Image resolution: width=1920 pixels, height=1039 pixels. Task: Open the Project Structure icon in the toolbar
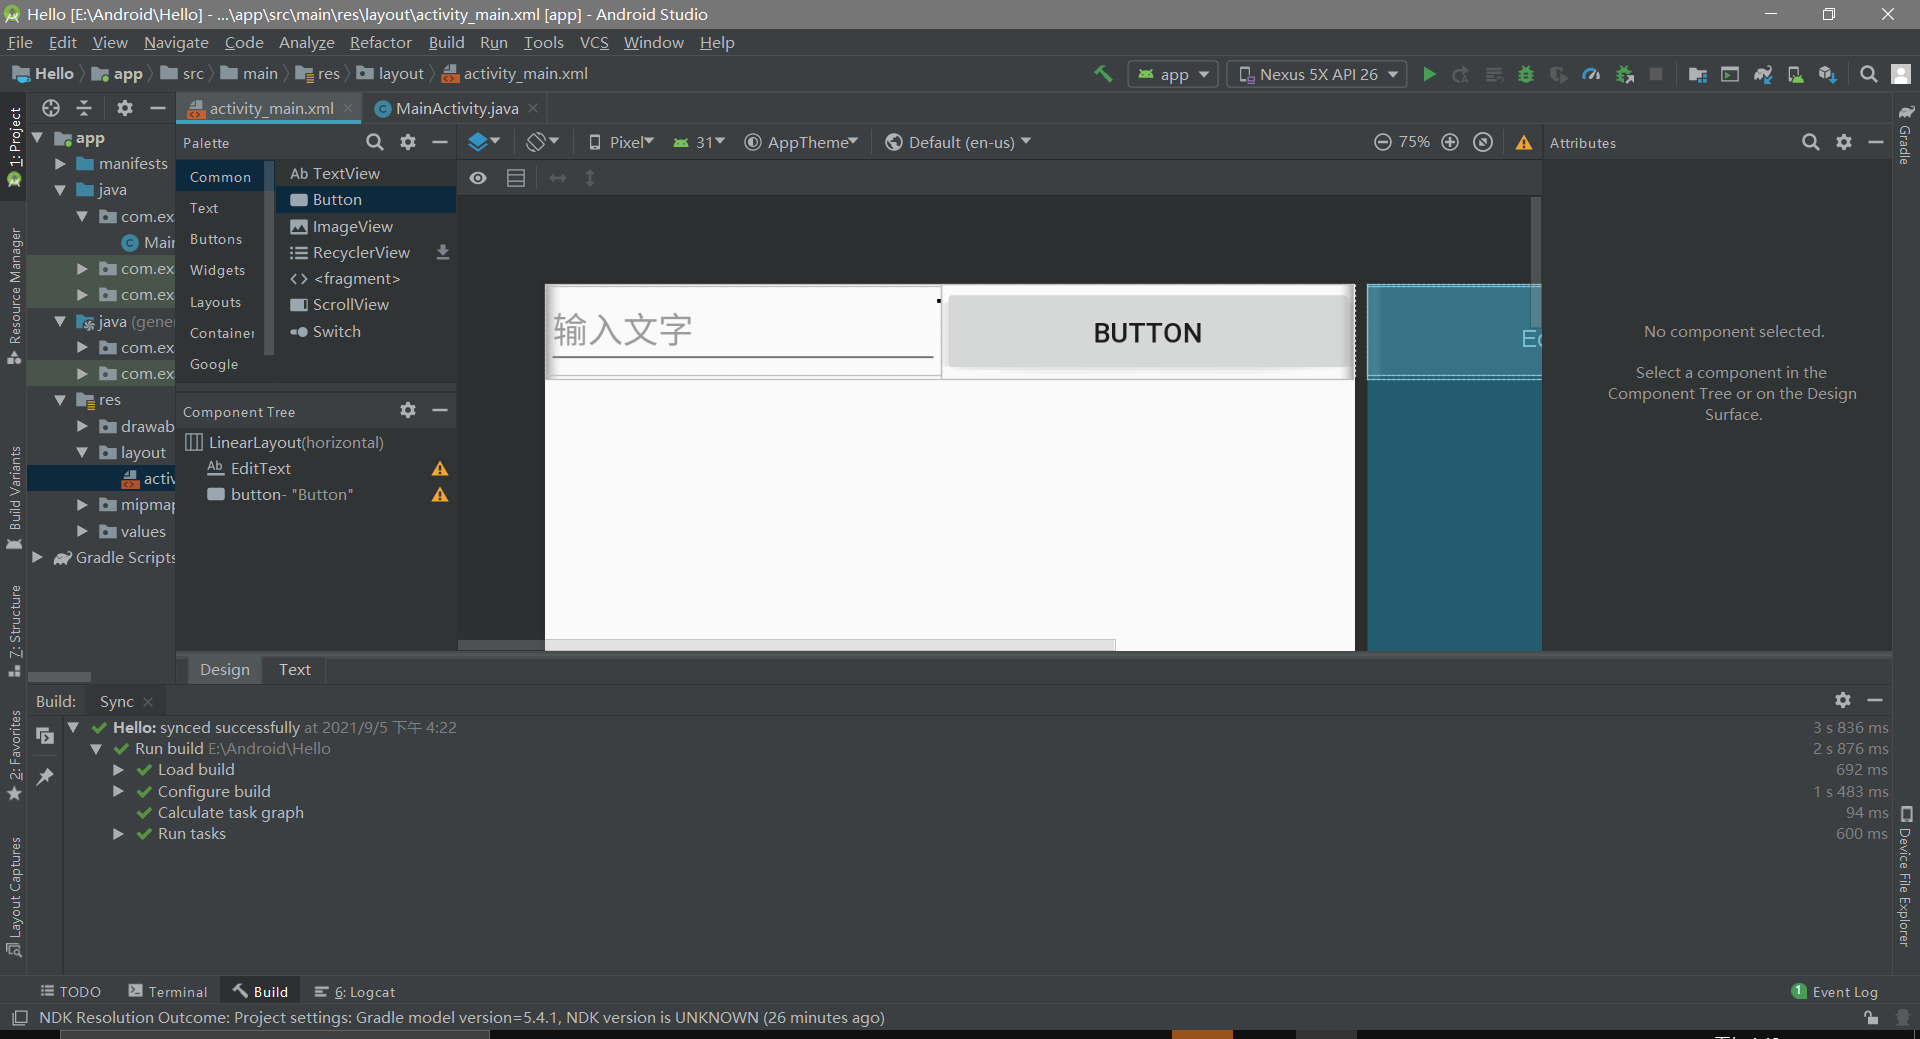pyautogui.click(x=1697, y=74)
